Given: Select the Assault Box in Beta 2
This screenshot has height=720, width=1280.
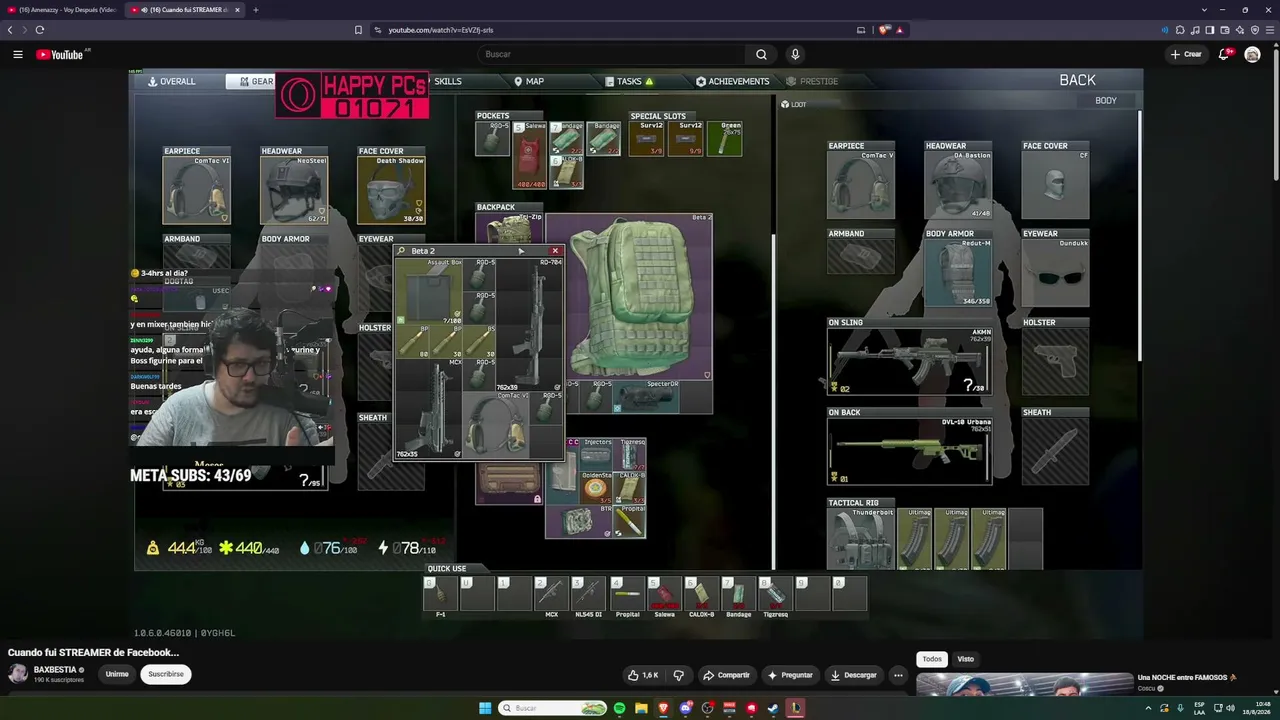Looking at the screenshot, I should 430,292.
